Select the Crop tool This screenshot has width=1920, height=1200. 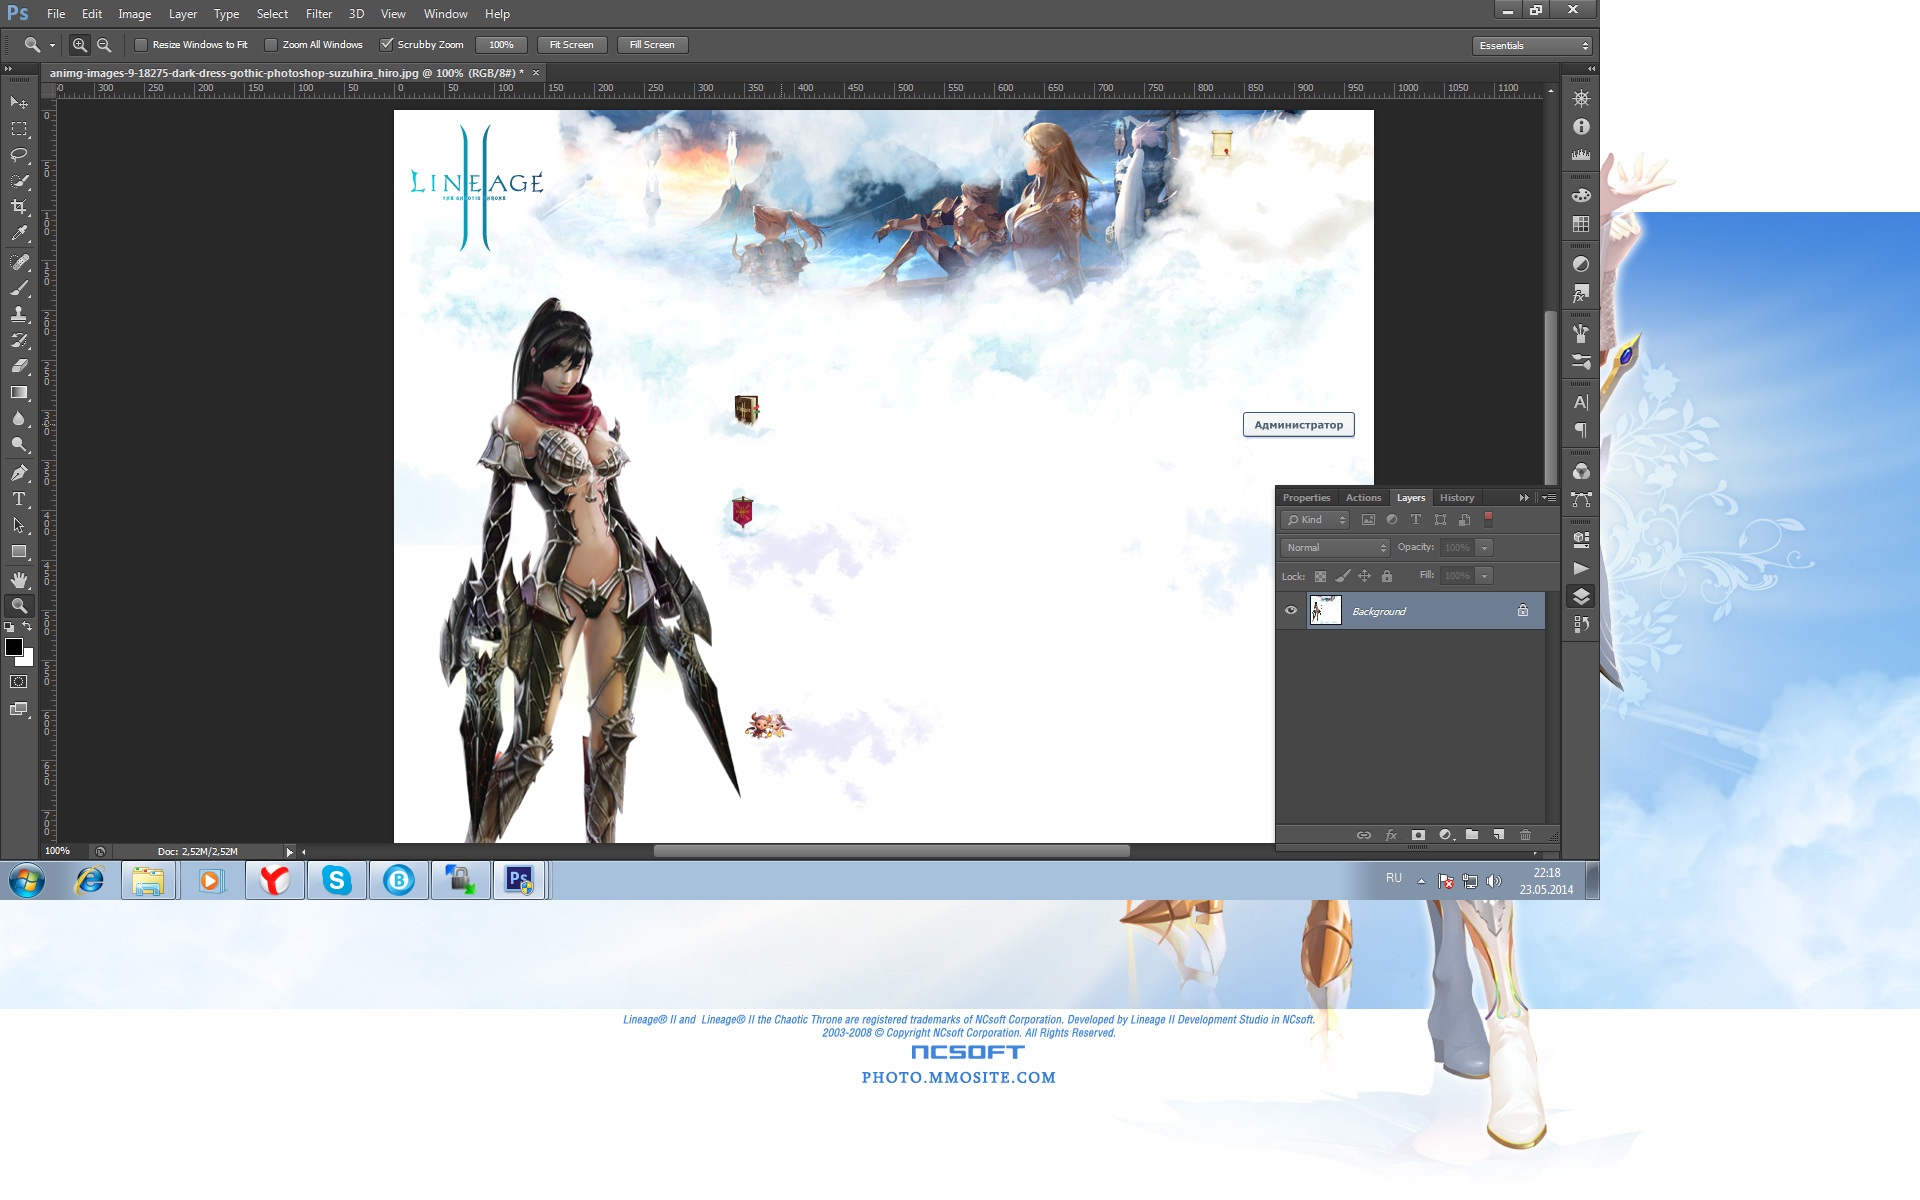tap(19, 207)
